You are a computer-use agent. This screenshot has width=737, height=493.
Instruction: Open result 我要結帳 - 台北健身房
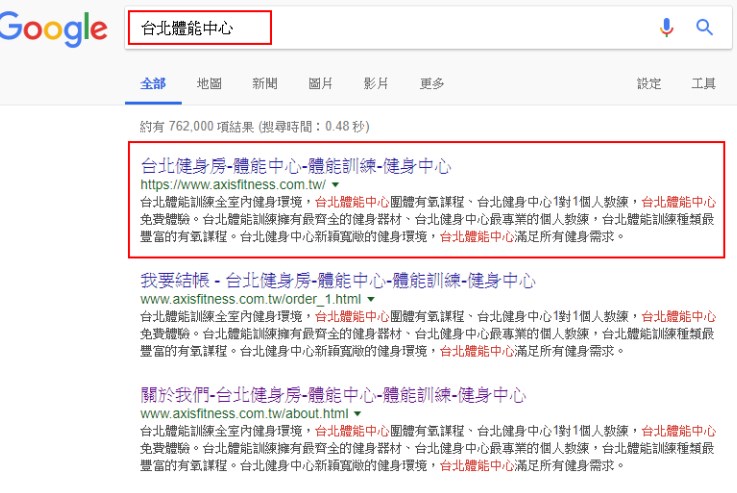tap(337, 281)
